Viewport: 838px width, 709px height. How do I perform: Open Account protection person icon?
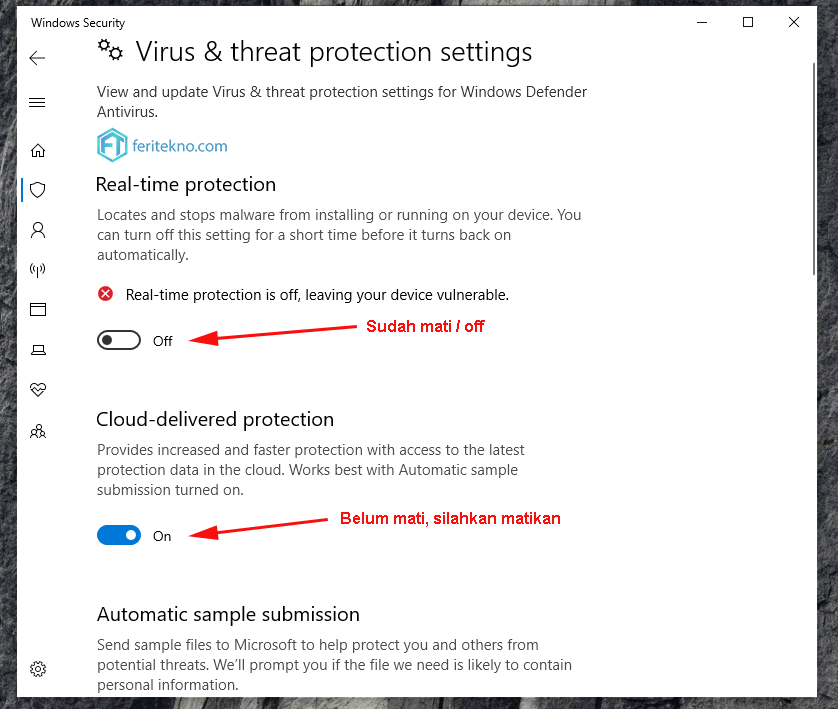click(38, 230)
